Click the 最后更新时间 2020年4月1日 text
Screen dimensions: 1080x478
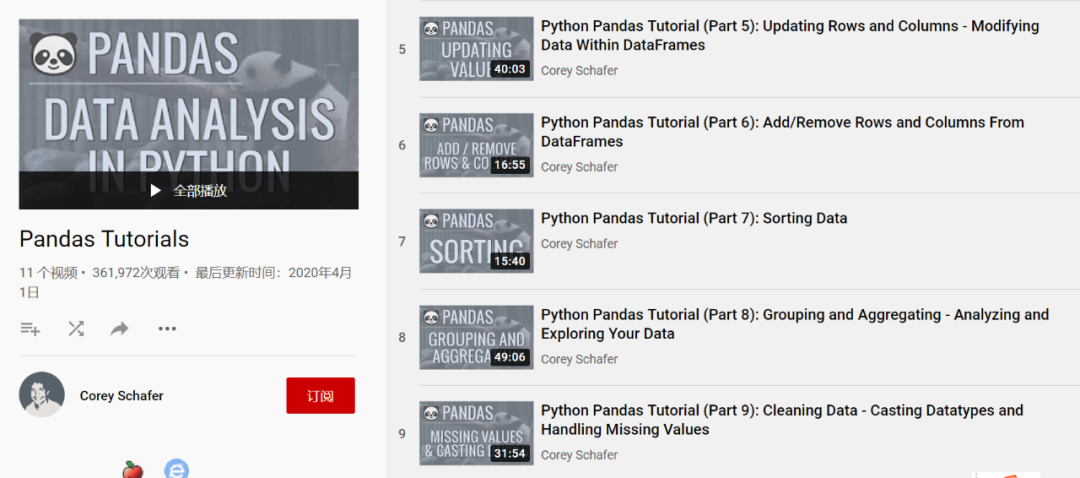[186, 282]
